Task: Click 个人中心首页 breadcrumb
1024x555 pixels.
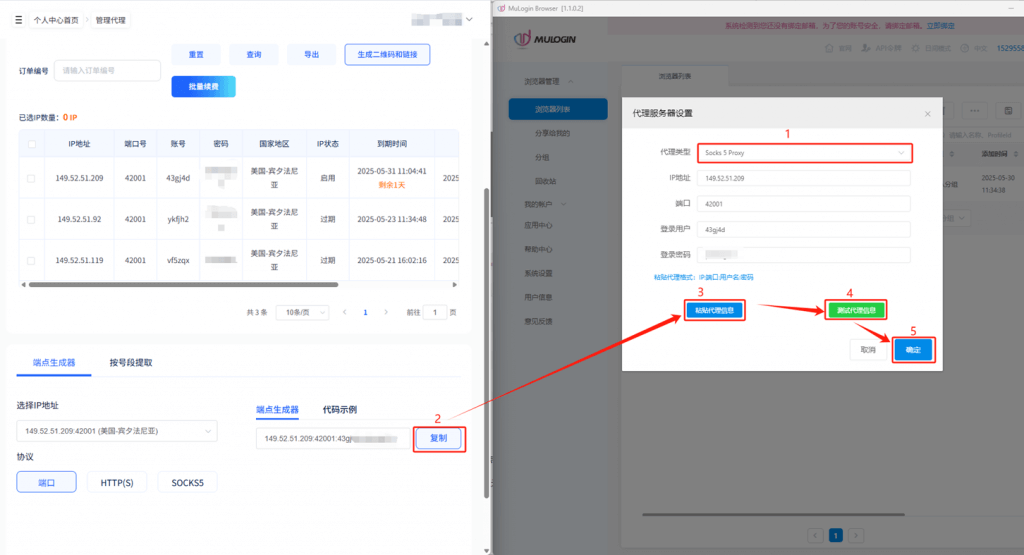Action: pyautogui.click(x=56, y=20)
